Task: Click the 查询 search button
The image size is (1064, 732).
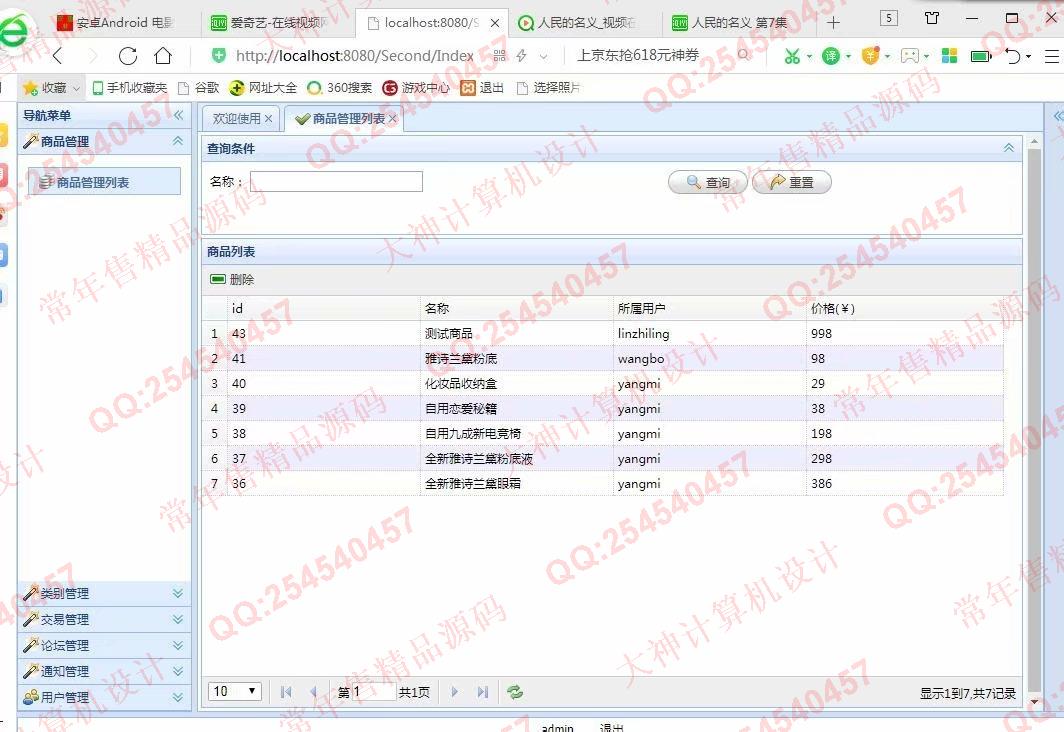Action: [x=708, y=183]
